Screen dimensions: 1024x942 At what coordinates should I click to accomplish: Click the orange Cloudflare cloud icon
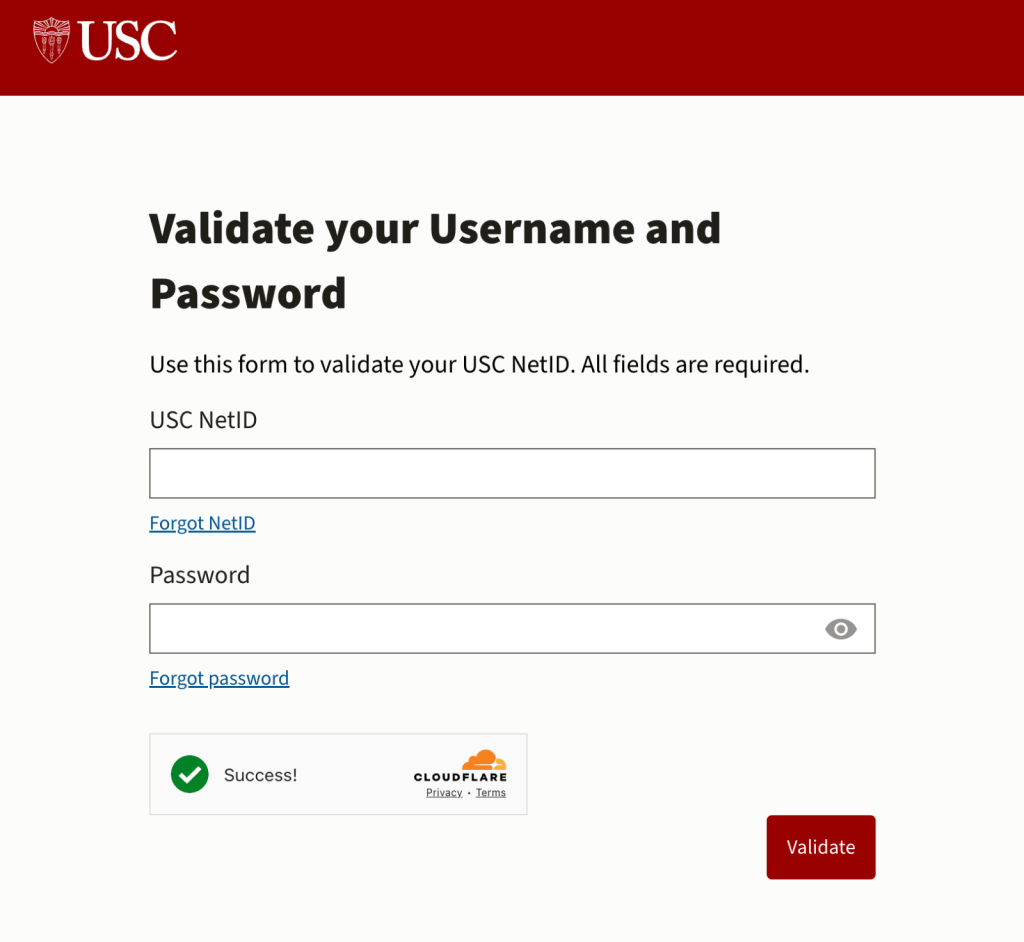pos(486,762)
